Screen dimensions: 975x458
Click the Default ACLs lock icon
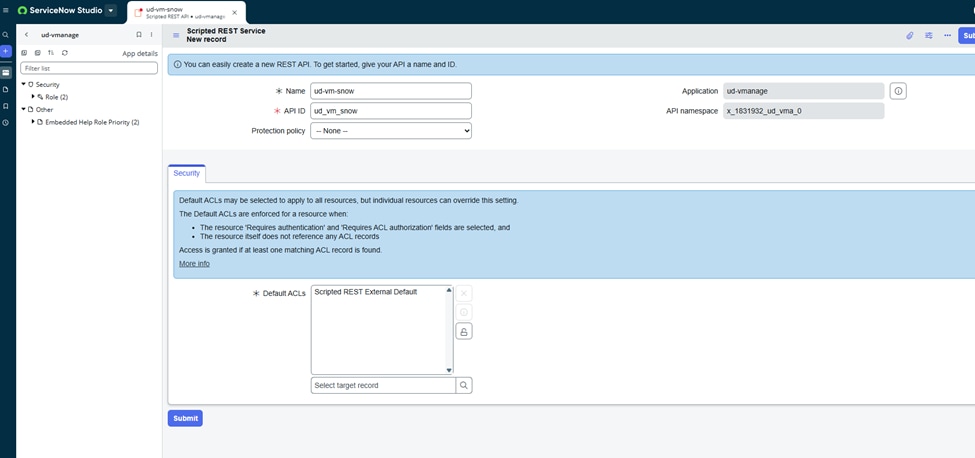tap(464, 331)
